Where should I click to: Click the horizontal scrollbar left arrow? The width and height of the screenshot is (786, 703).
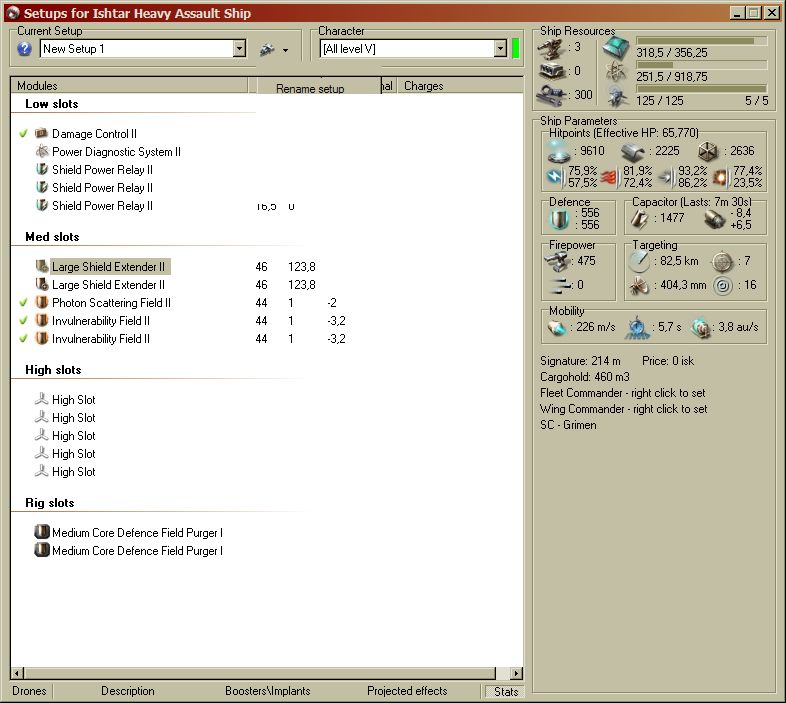pyautogui.click(x=18, y=673)
